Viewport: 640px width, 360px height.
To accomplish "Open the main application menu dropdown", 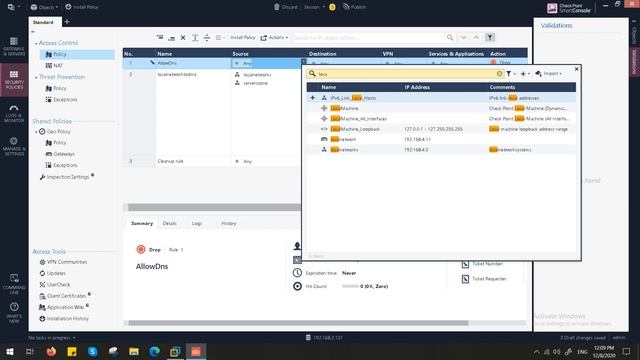I will coord(13,7).
